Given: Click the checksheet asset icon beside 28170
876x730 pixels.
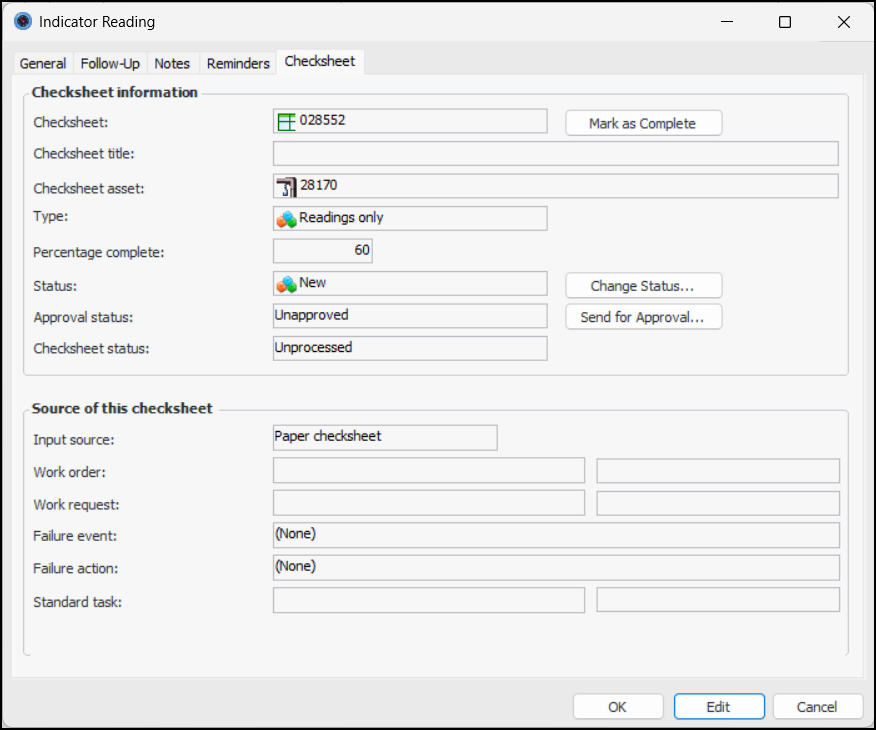Looking at the screenshot, I should 286,186.
